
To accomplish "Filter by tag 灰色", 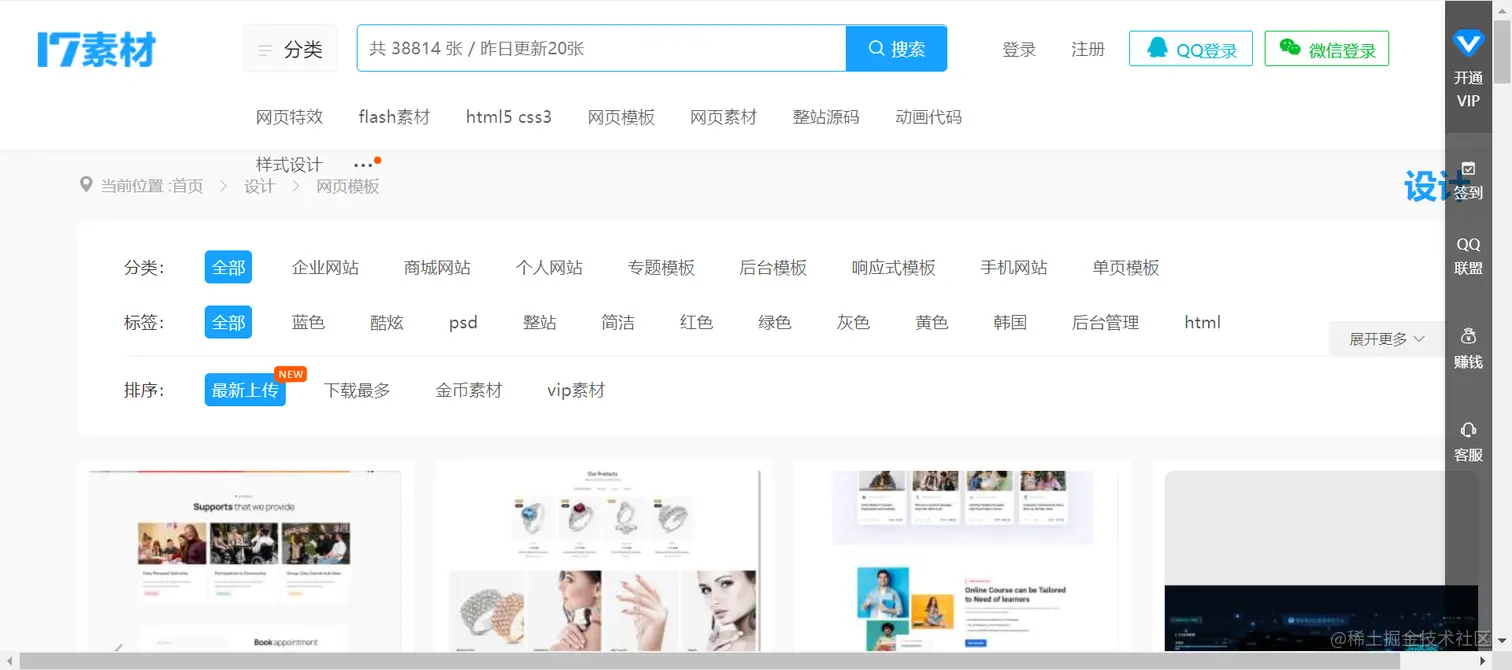I will tap(853, 323).
